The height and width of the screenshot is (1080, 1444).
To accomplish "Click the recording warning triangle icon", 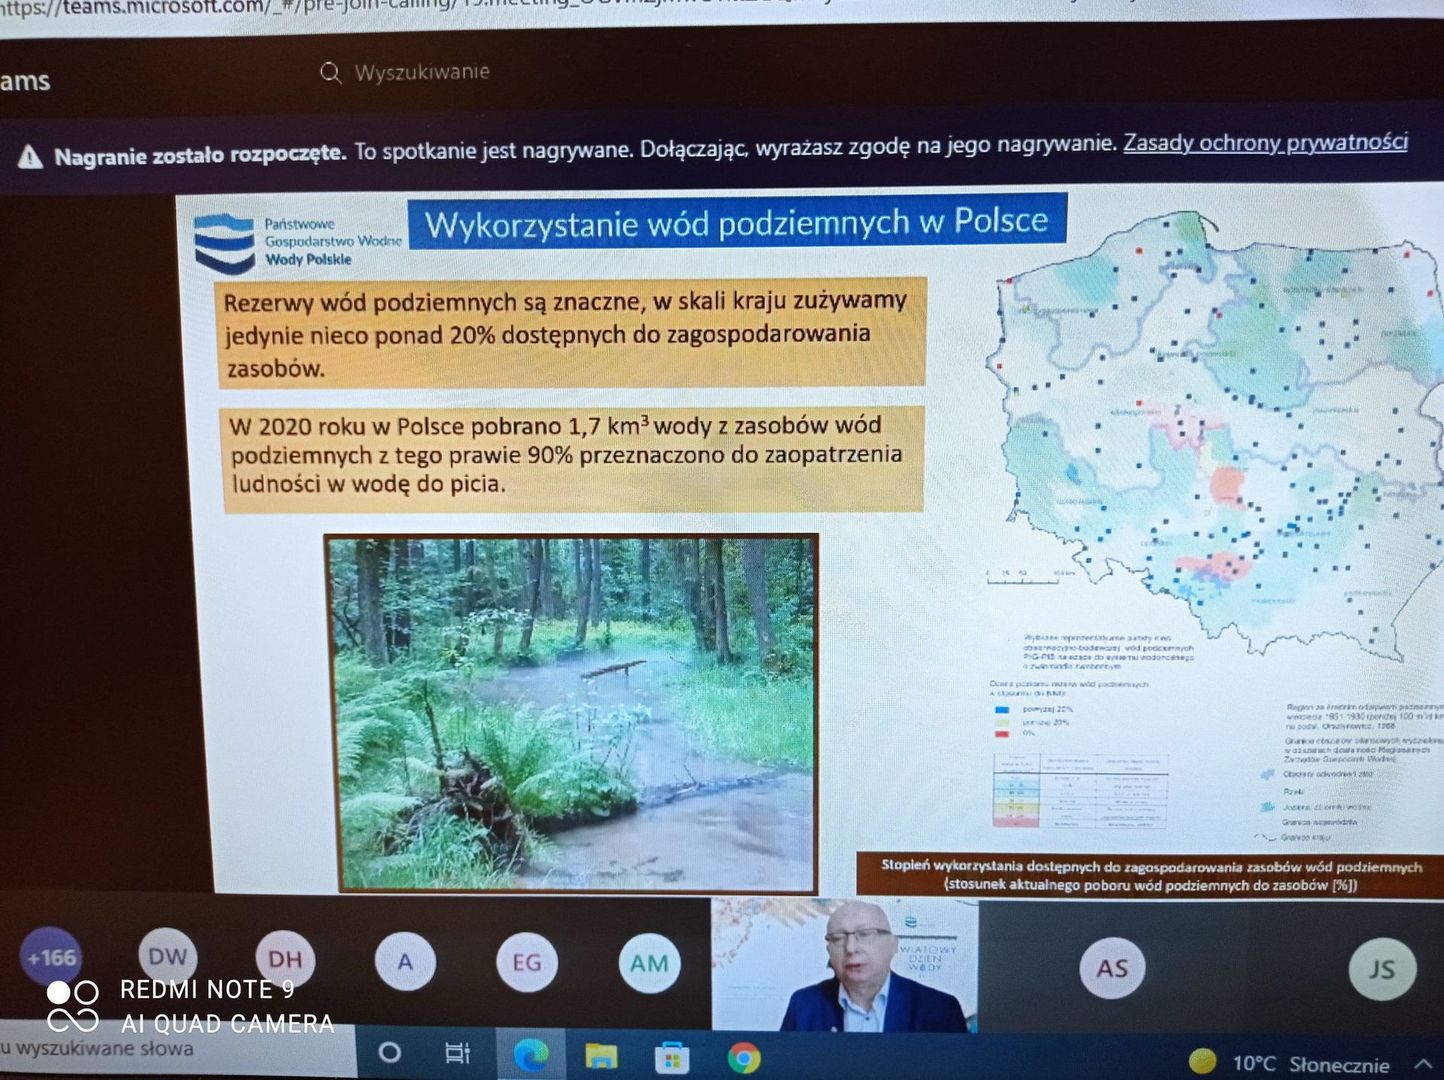I will point(31,157).
